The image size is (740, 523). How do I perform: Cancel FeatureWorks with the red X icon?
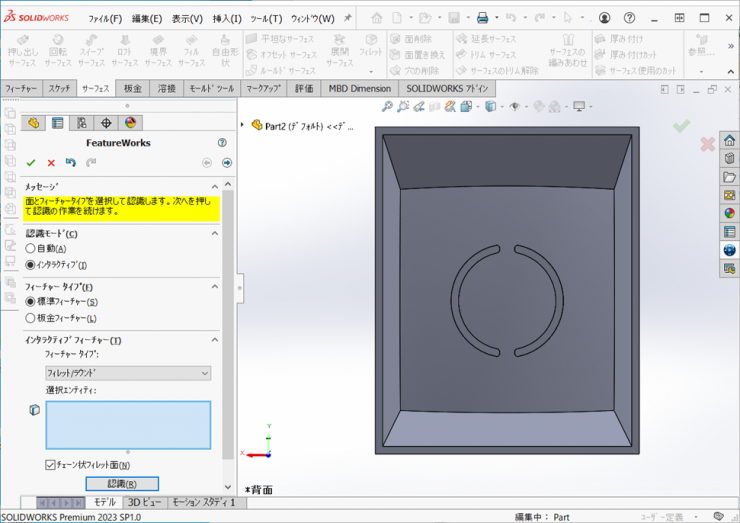click(x=51, y=162)
